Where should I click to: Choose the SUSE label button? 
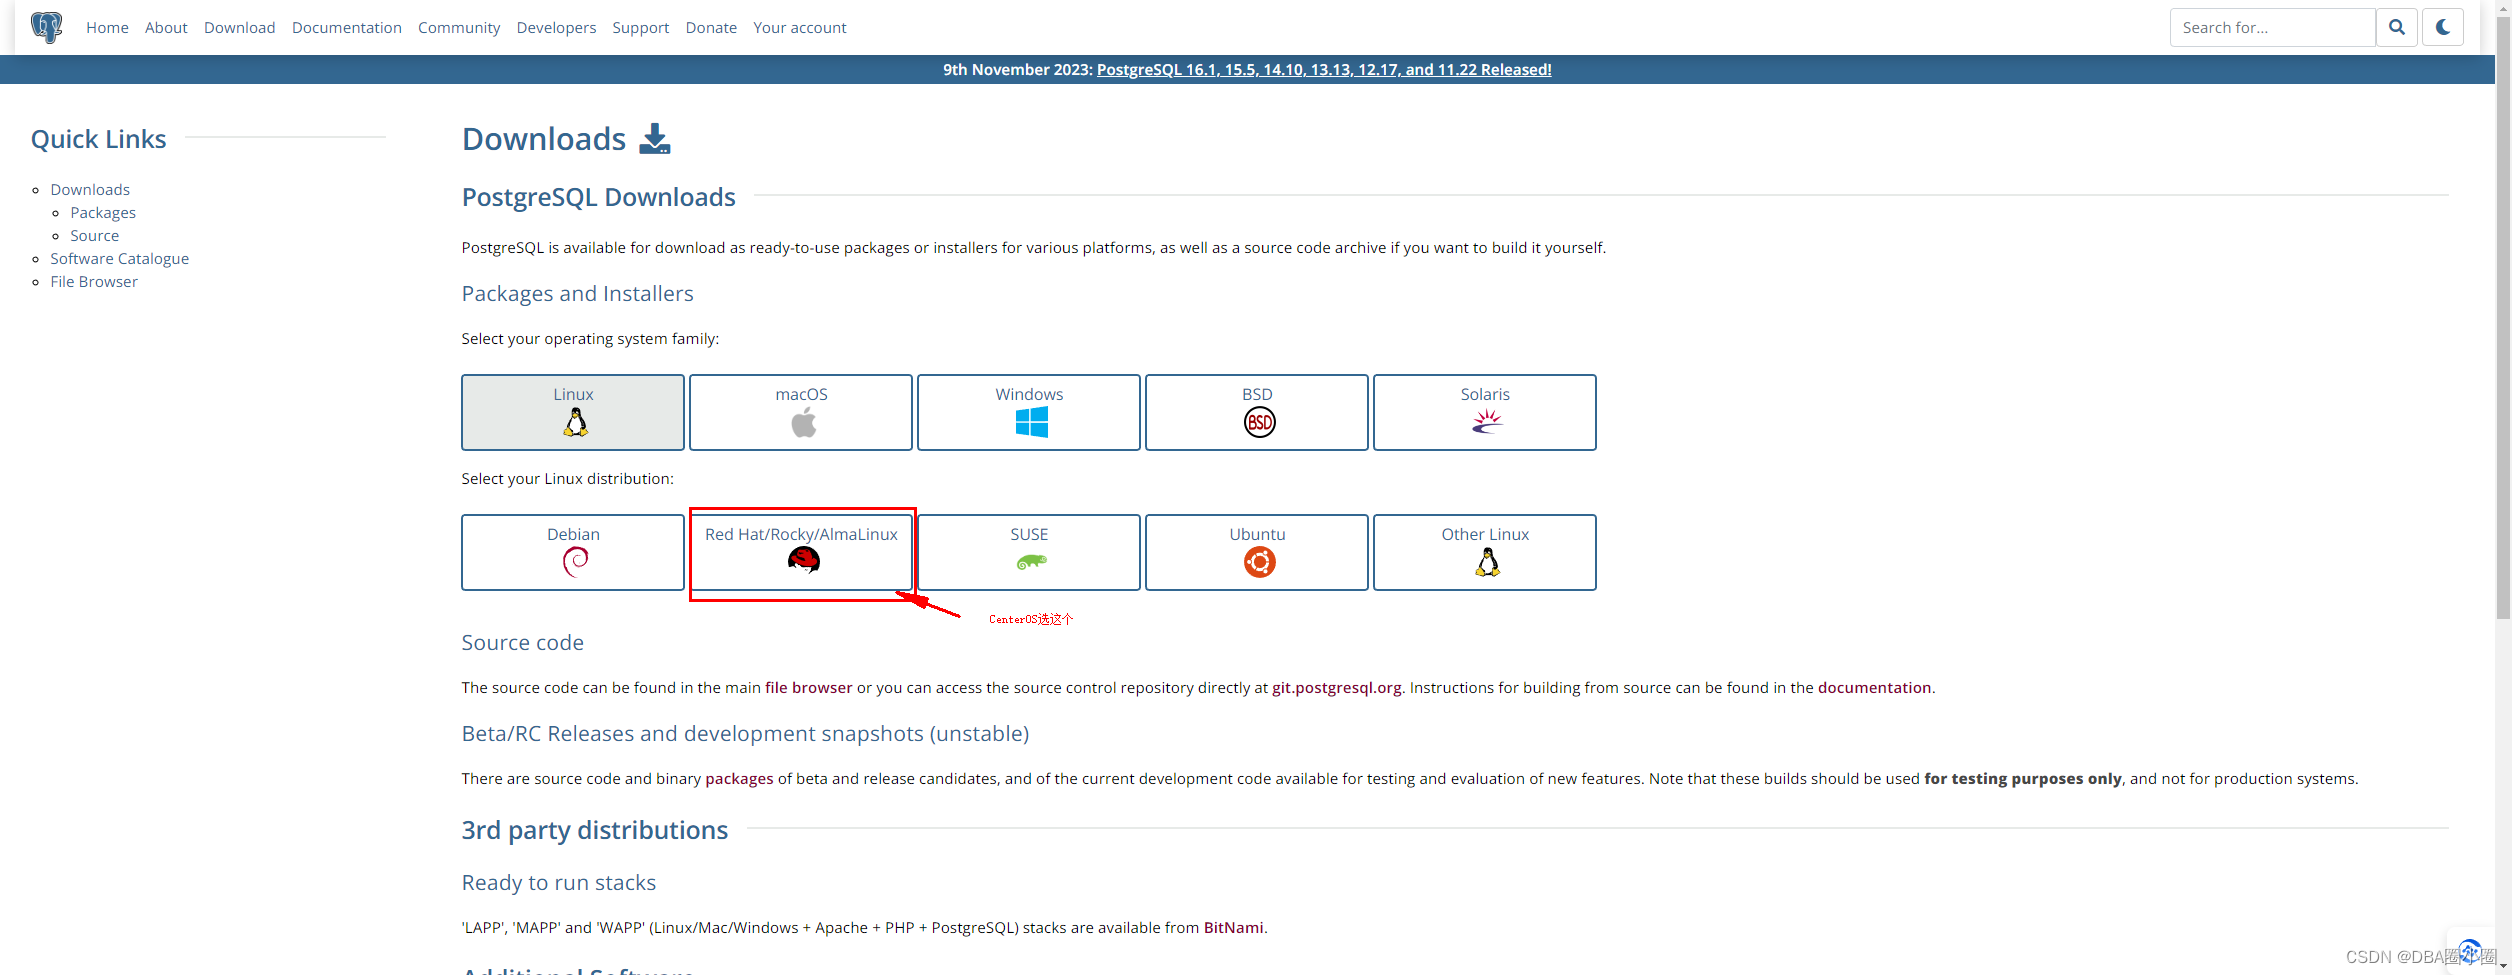click(1029, 534)
